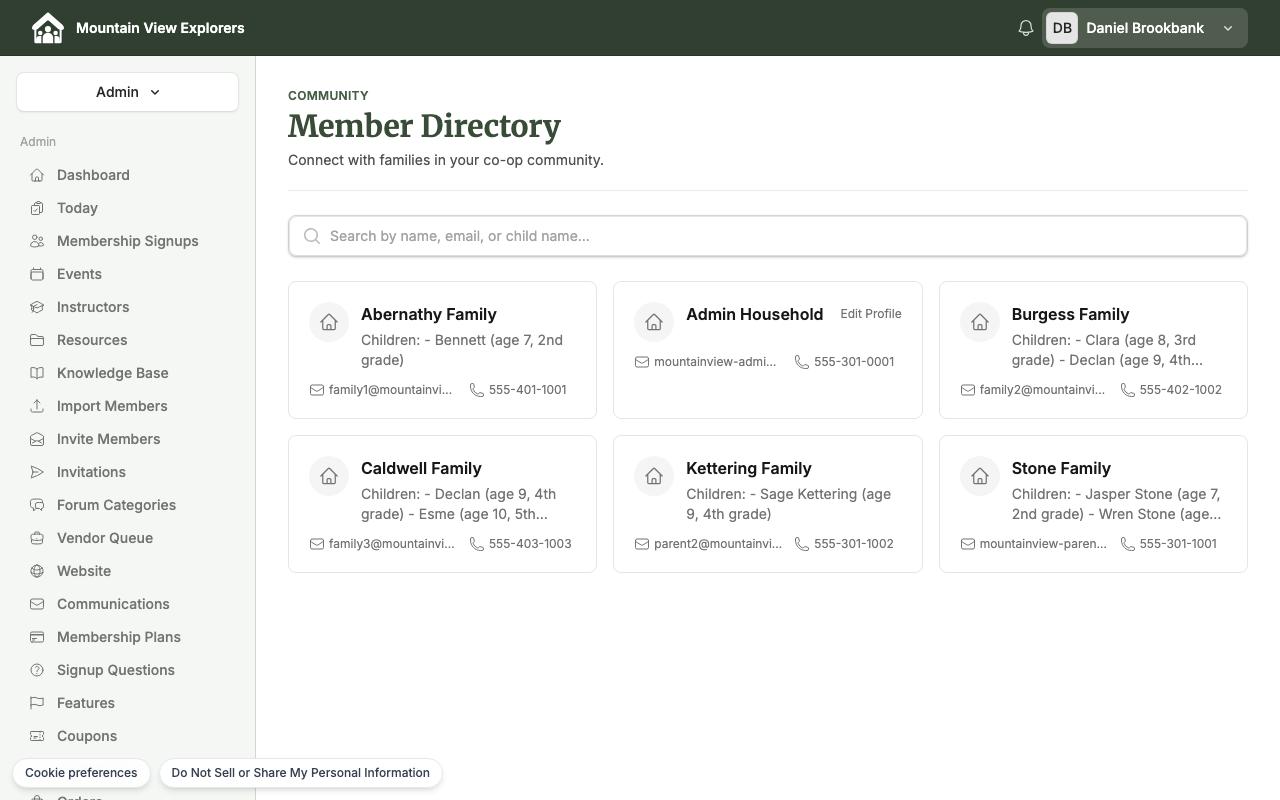Click the Vendor Queue icon
Viewport: 1280px width, 800px height.
(37, 538)
